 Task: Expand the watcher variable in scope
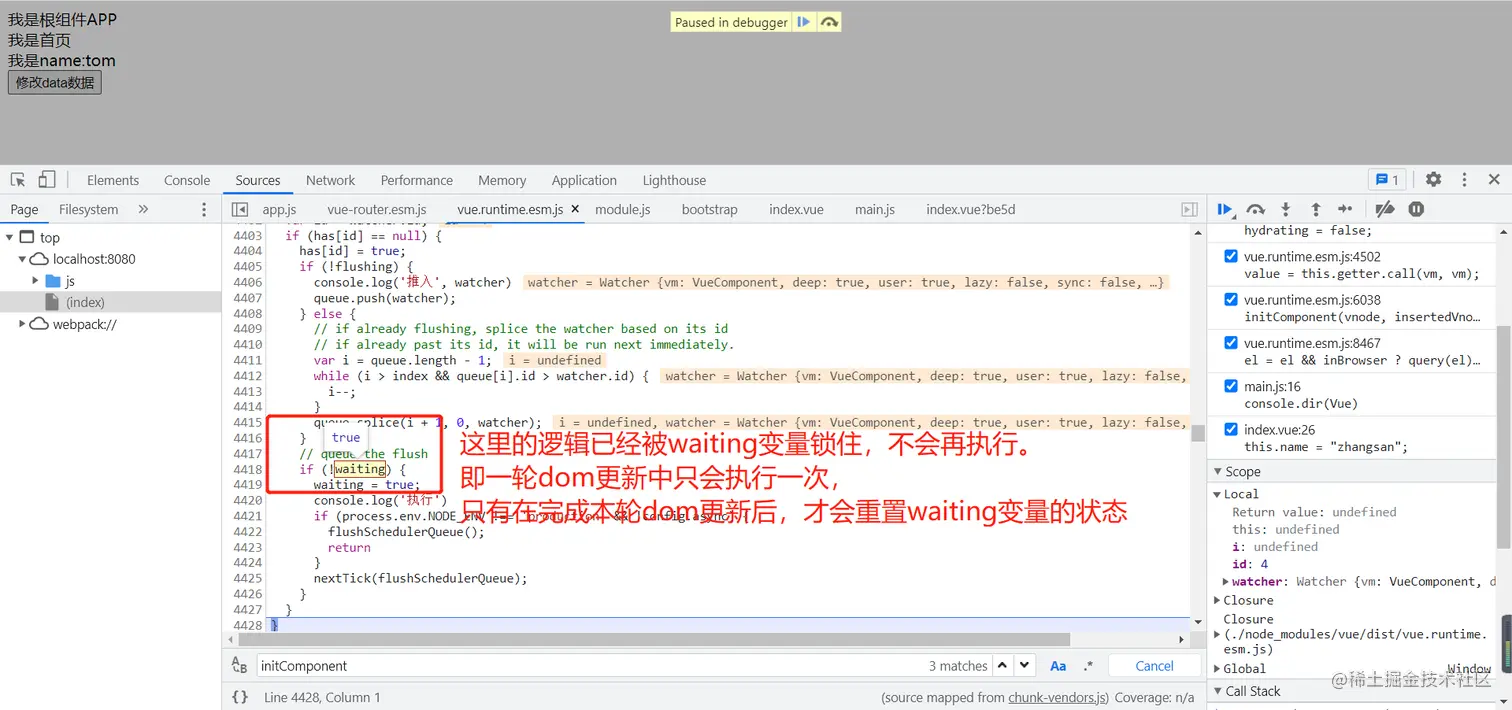[x=1225, y=581]
